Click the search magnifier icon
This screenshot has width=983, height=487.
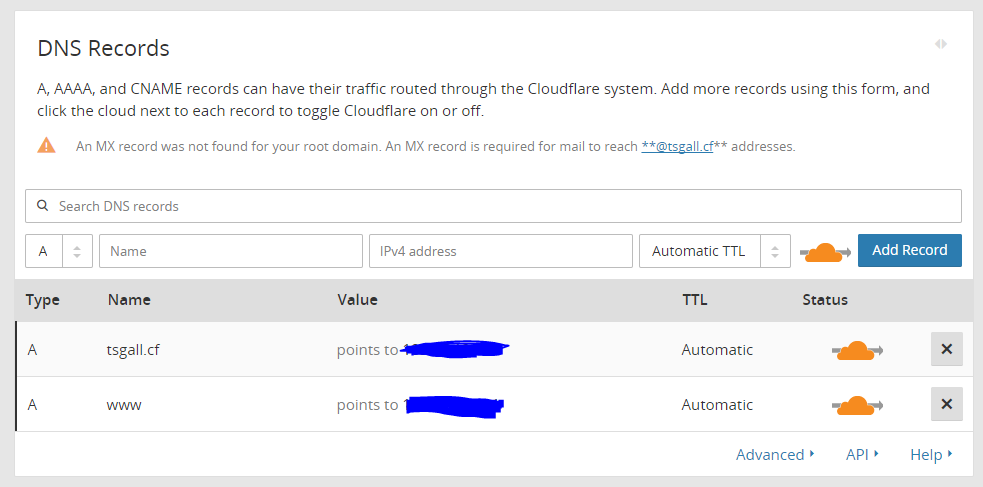[x=43, y=206]
